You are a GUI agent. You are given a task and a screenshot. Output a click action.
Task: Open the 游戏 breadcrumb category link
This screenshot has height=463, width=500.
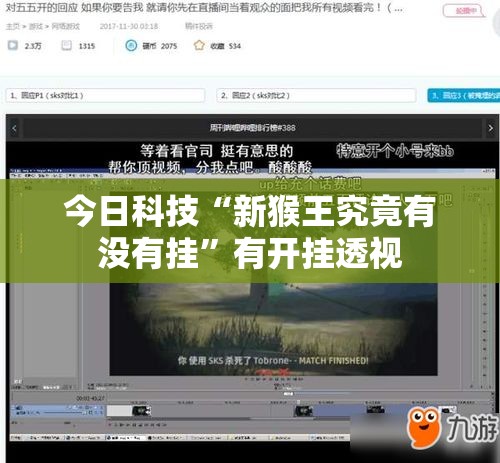pyautogui.click(x=36, y=26)
